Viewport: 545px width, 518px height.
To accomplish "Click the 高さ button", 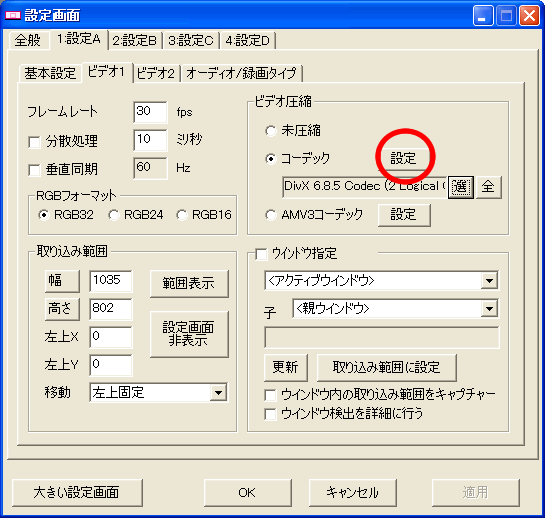I will point(62,309).
